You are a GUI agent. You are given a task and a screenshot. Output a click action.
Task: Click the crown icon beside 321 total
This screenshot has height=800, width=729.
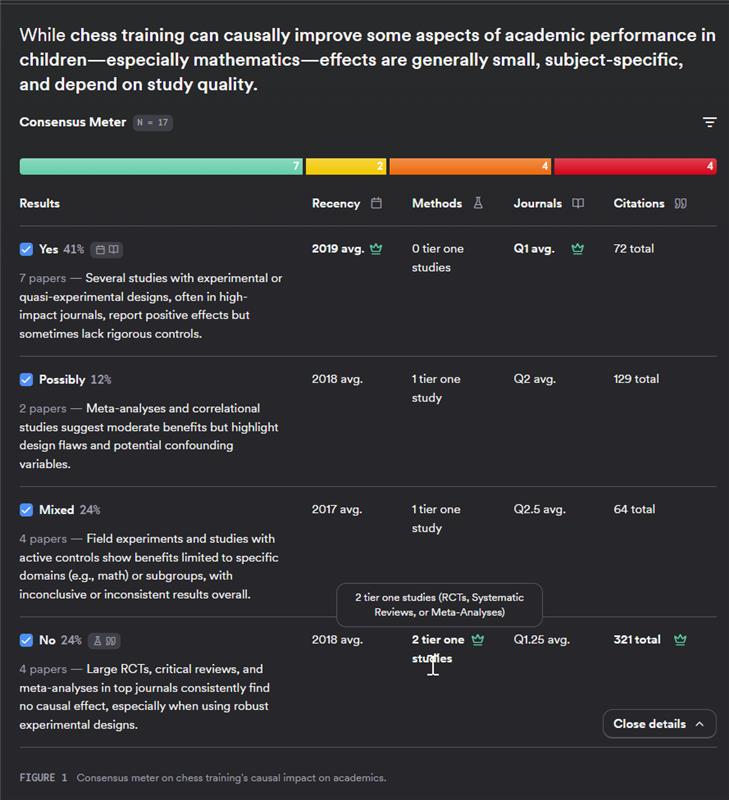[680, 640]
